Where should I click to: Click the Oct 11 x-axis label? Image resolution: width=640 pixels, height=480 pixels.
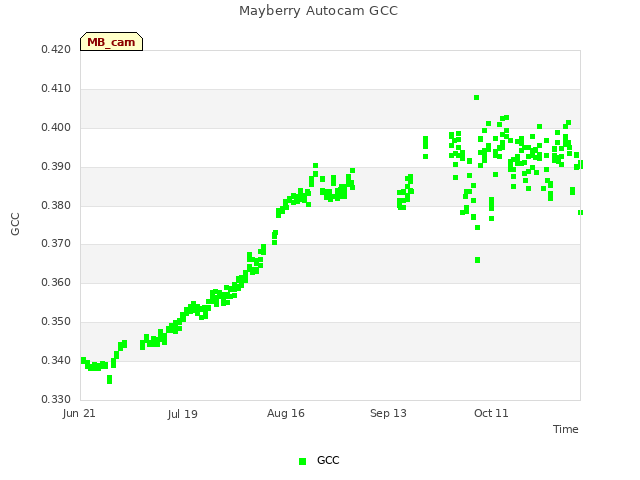pos(491,413)
